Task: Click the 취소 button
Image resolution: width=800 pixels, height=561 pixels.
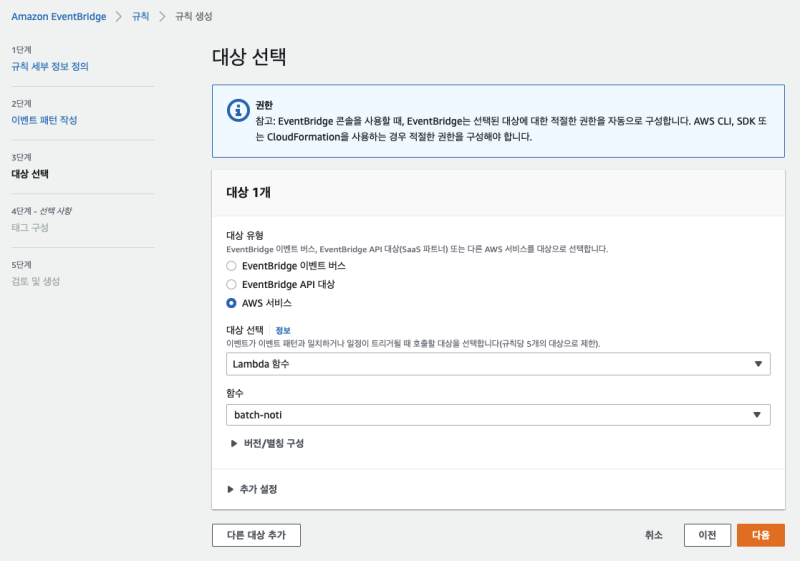Action: [x=654, y=535]
